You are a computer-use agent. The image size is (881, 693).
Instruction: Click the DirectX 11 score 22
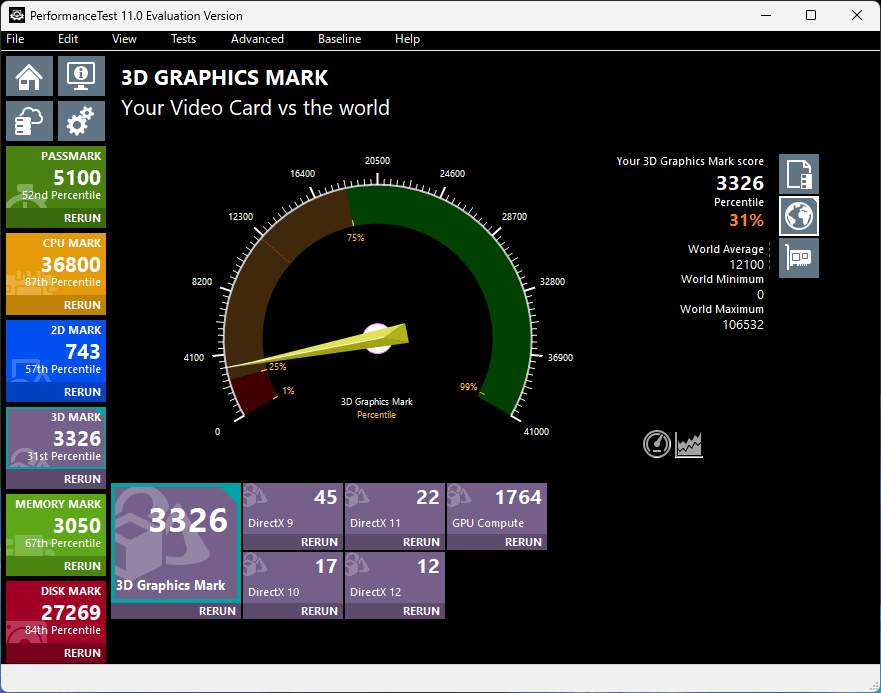pos(428,497)
